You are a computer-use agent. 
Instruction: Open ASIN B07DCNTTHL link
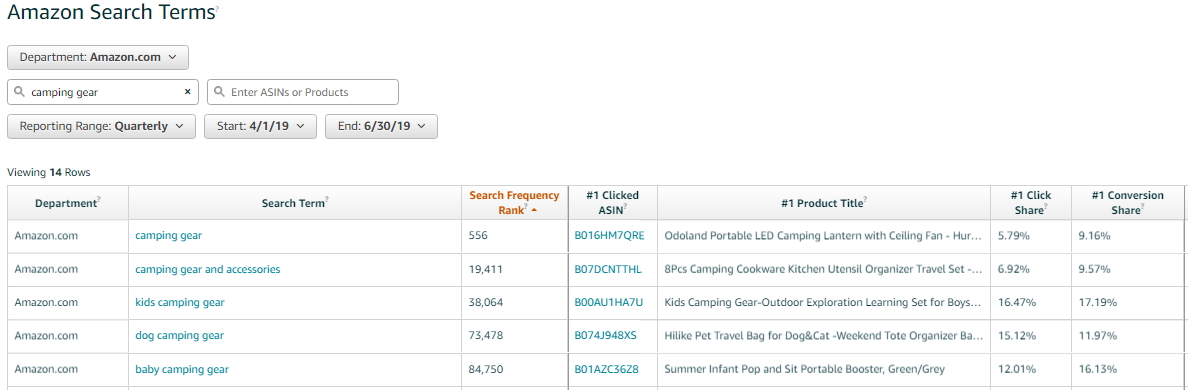coord(608,269)
